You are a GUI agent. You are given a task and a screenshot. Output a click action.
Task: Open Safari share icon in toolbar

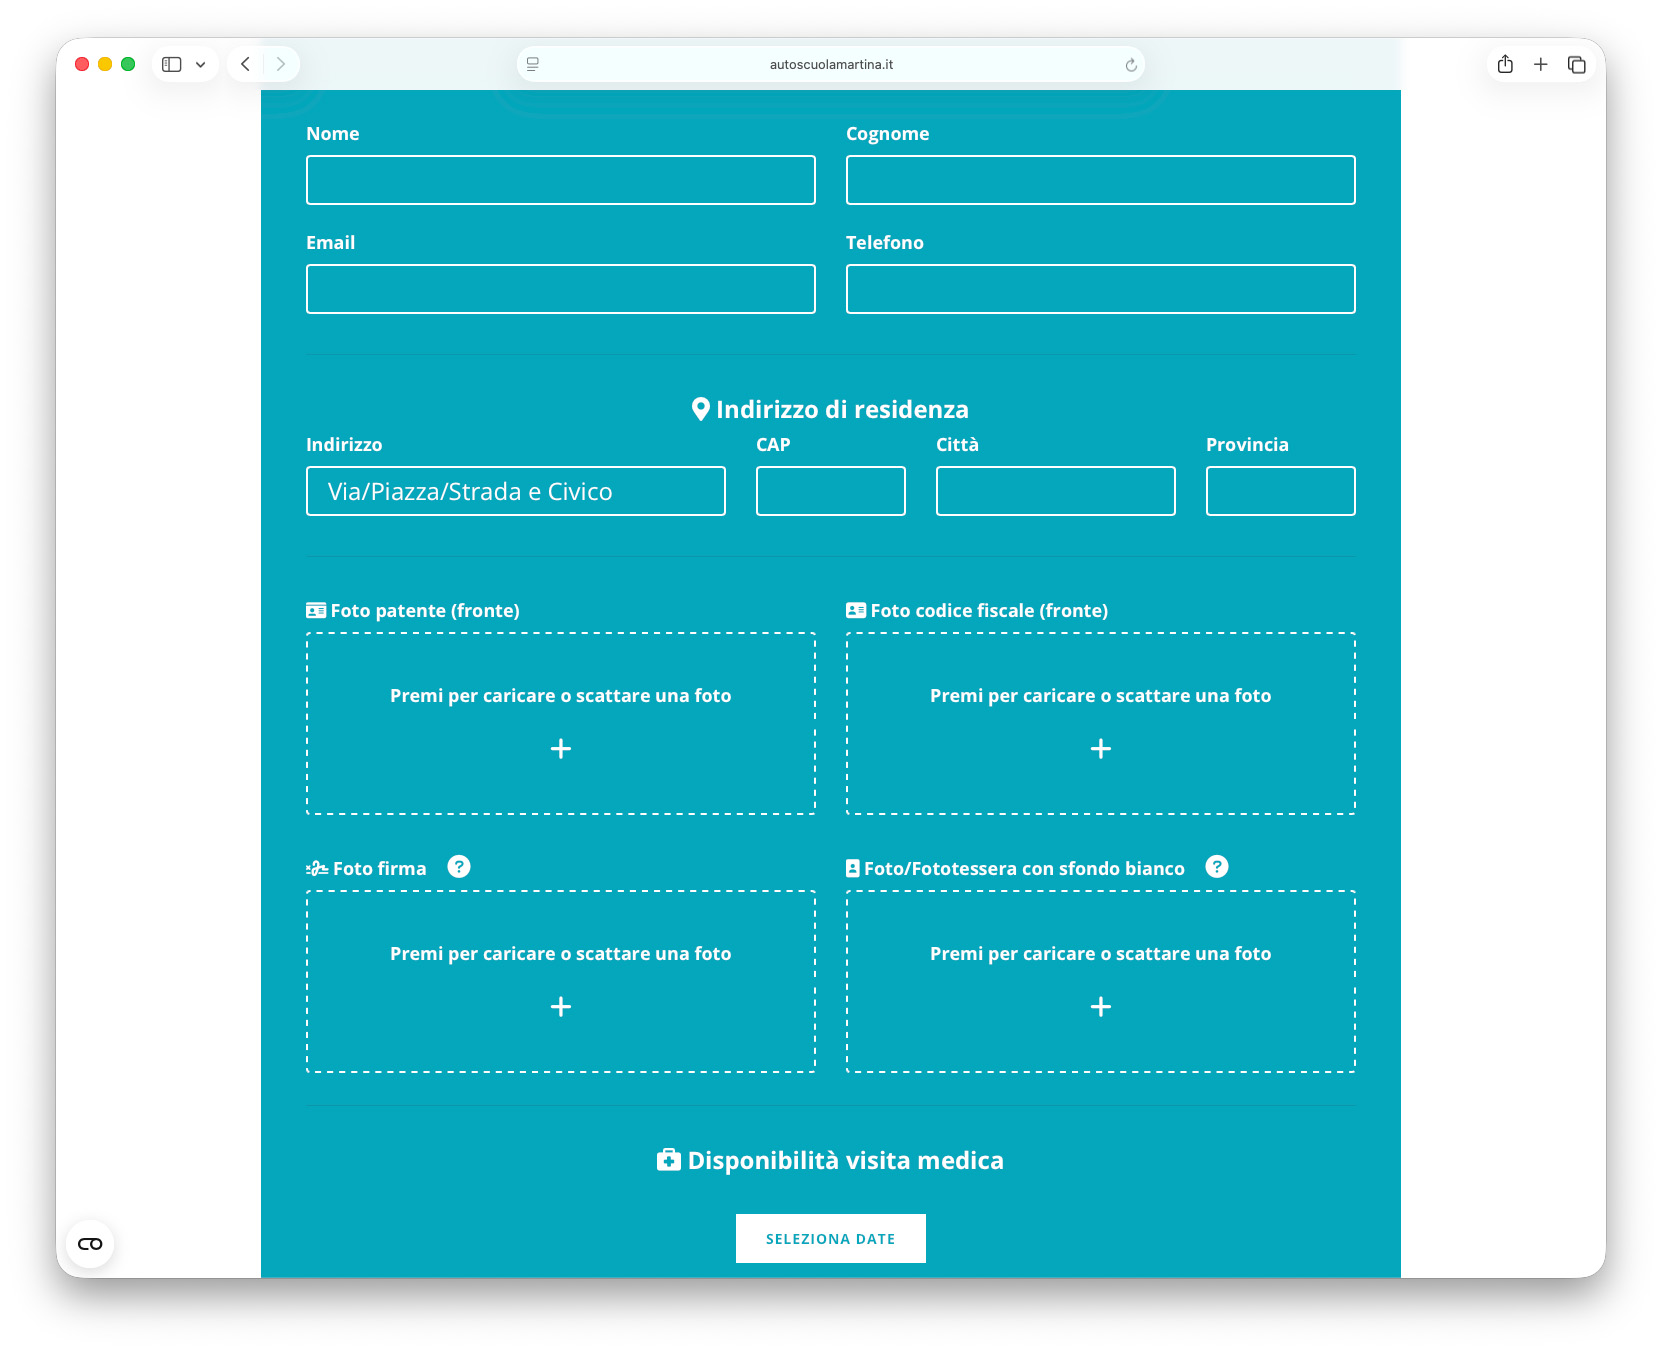tap(1505, 65)
